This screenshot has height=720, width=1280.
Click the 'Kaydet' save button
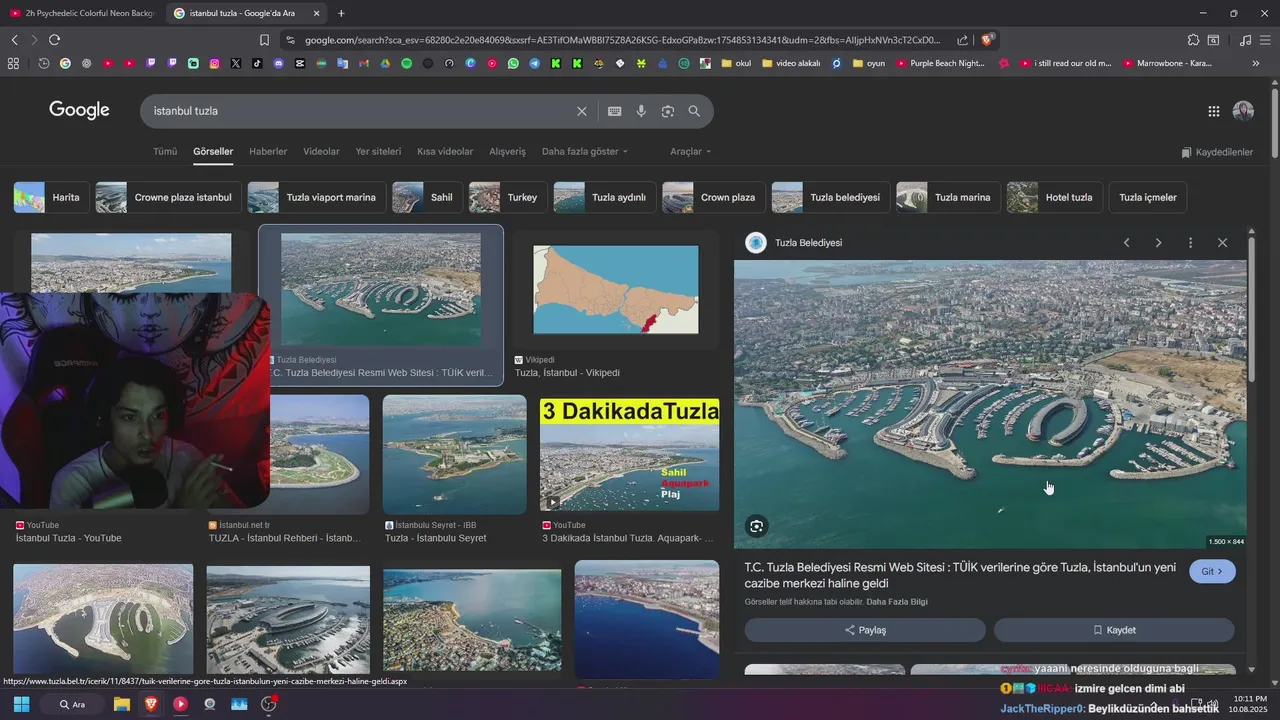point(1114,630)
